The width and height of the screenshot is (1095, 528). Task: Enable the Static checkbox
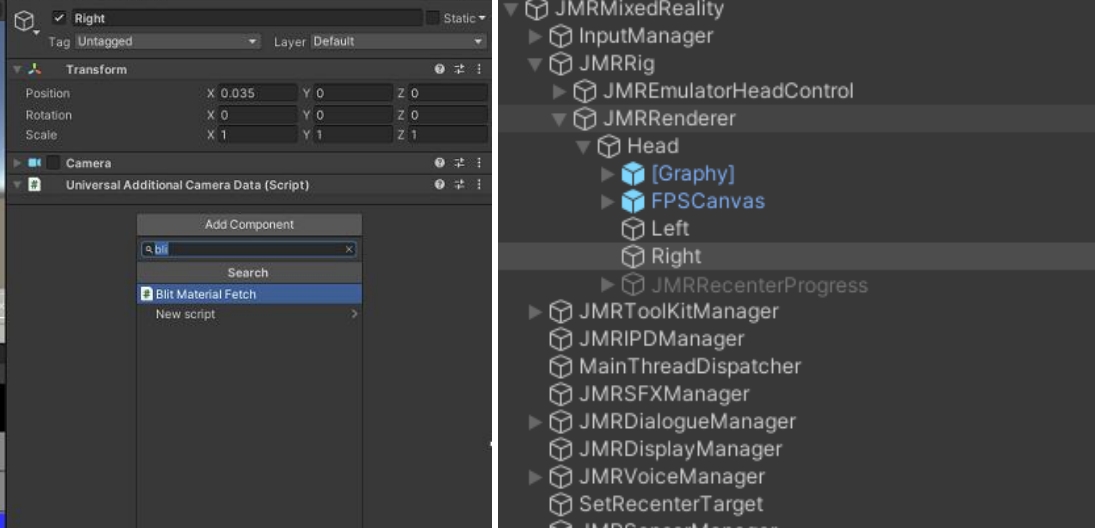tap(433, 18)
